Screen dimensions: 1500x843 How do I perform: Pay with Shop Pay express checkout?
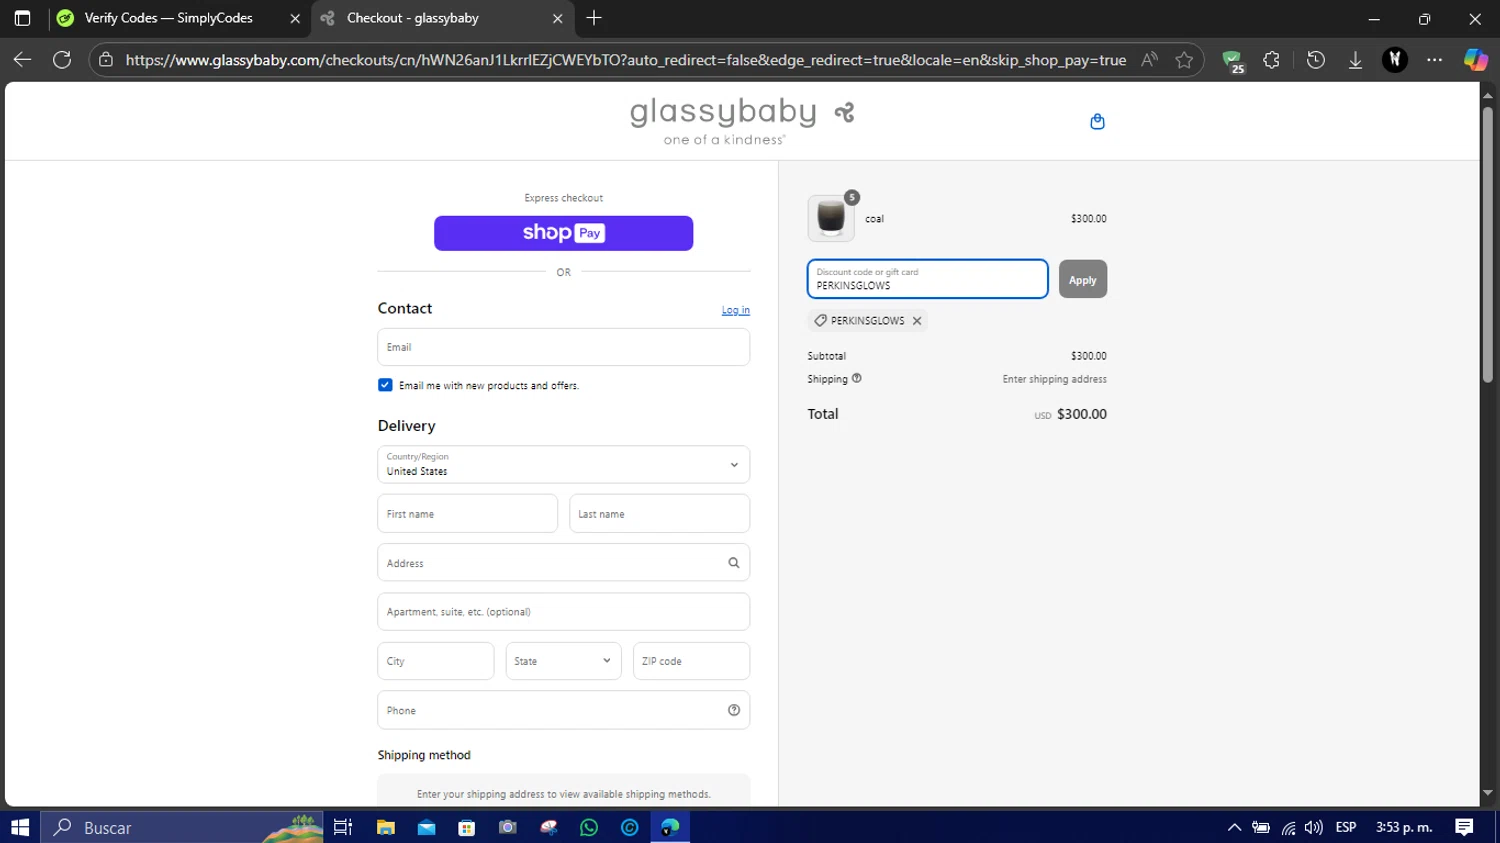pyautogui.click(x=563, y=233)
